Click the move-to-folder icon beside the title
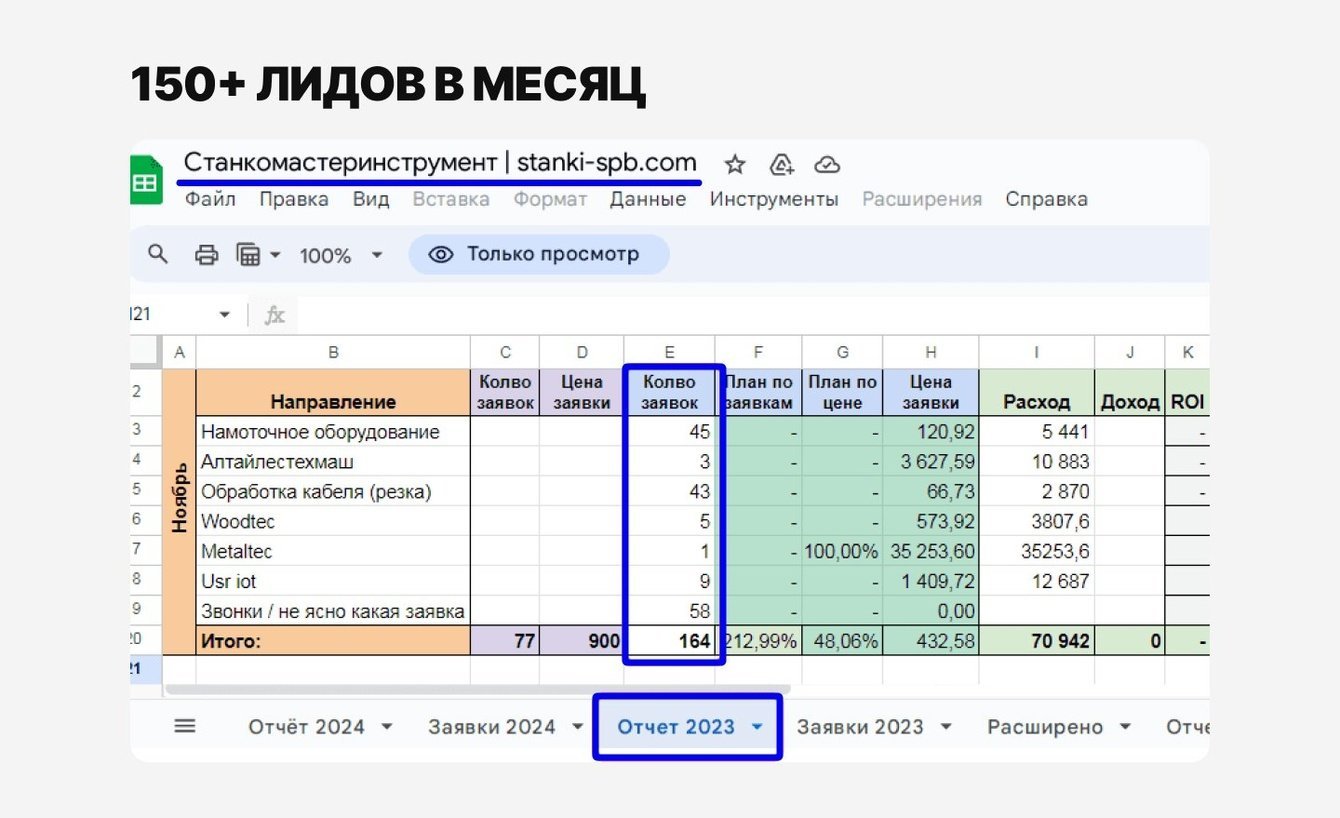1340x818 pixels. tap(782, 164)
